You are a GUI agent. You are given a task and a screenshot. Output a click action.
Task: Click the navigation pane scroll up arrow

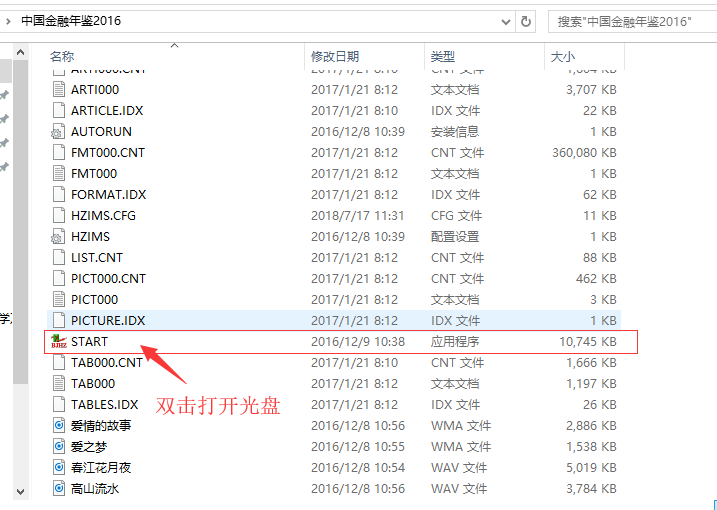(20, 53)
